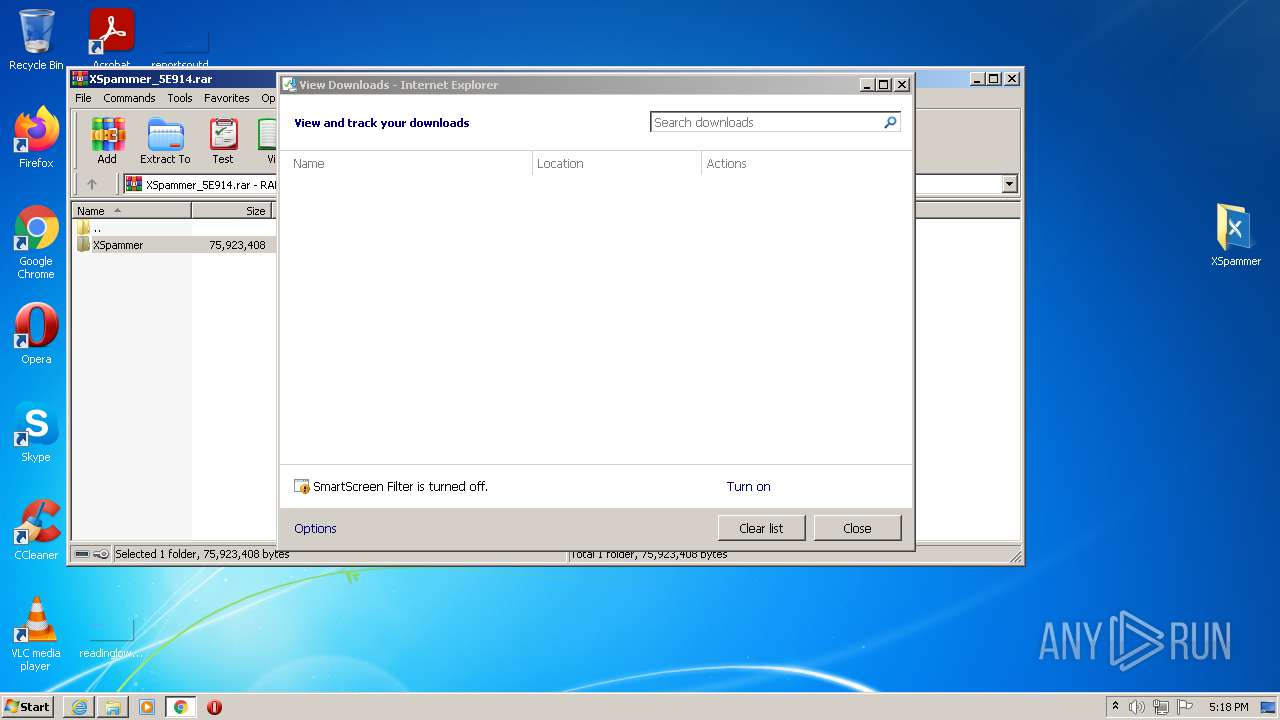
Task: Open the WinRAR Favorites menu
Action: (227, 98)
